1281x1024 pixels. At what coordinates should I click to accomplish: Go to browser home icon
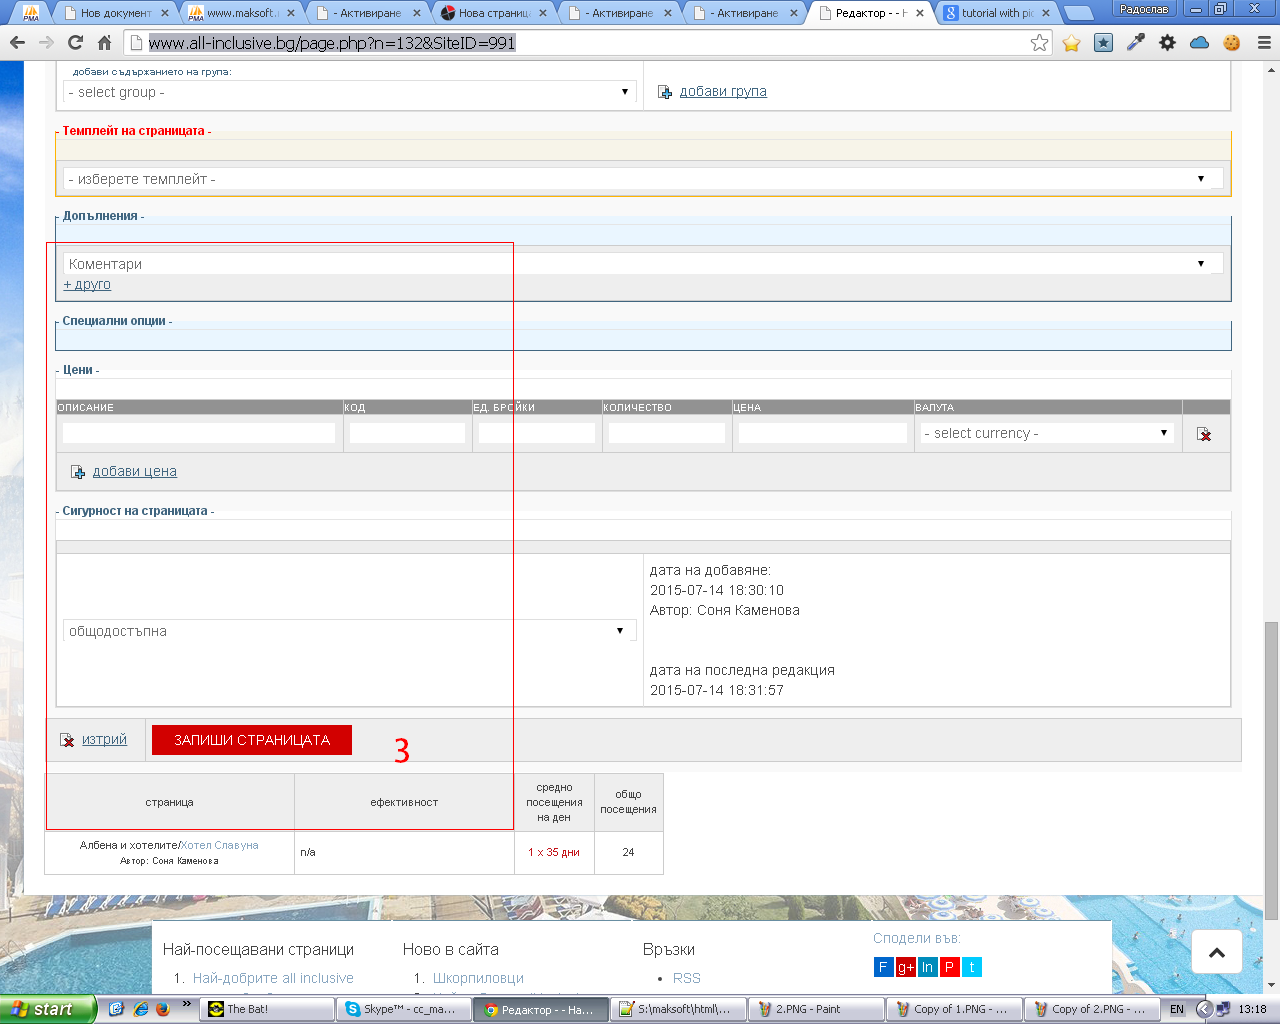(x=104, y=43)
